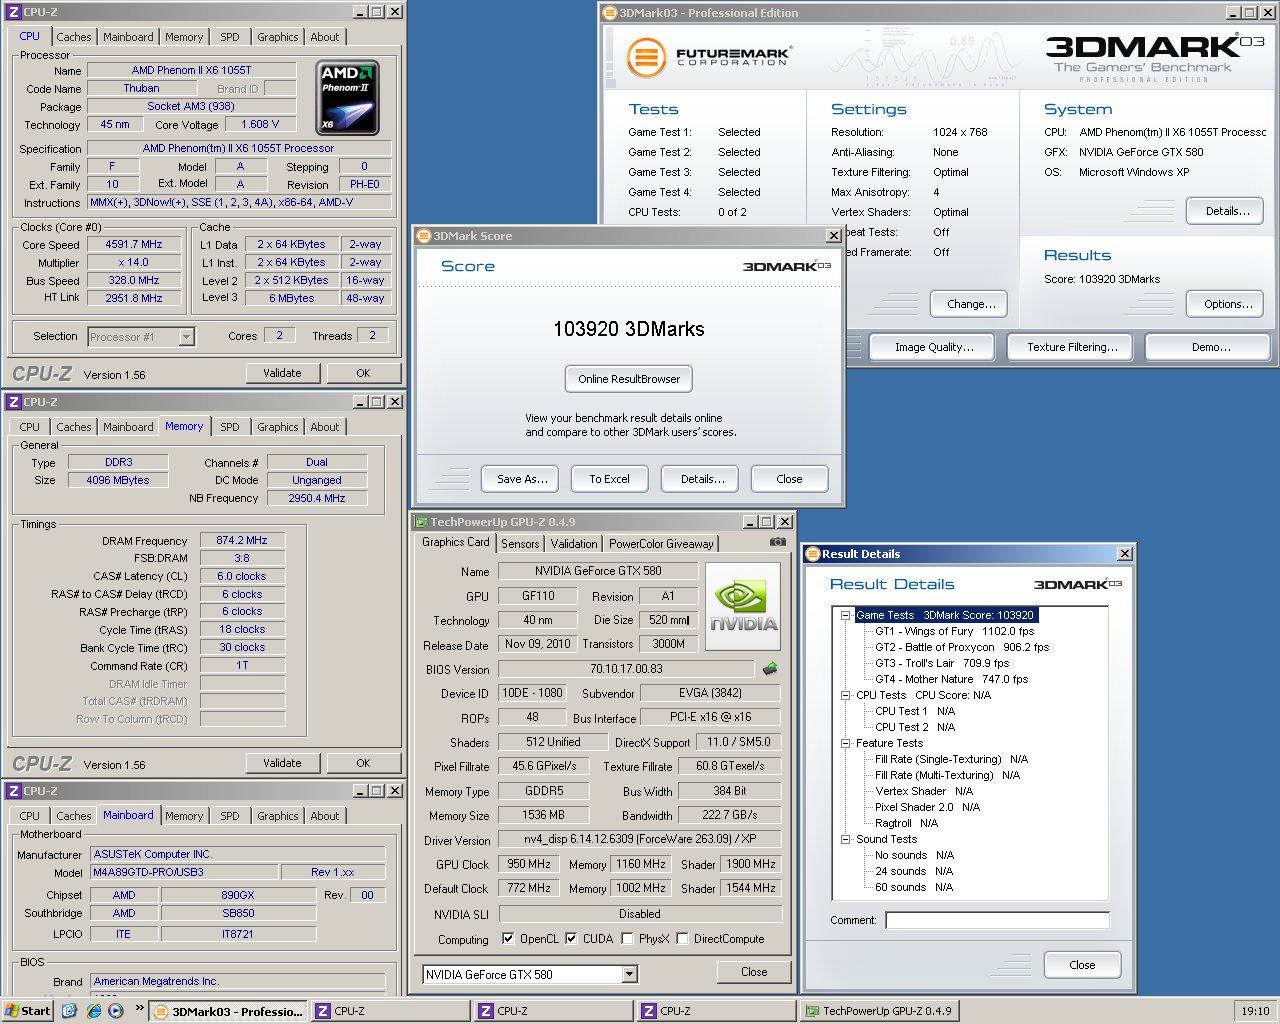The width and height of the screenshot is (1280, 1024).
Task: Switch to 3DMark03 Professional in the taskbar
Action: [x=228, y=1011]
